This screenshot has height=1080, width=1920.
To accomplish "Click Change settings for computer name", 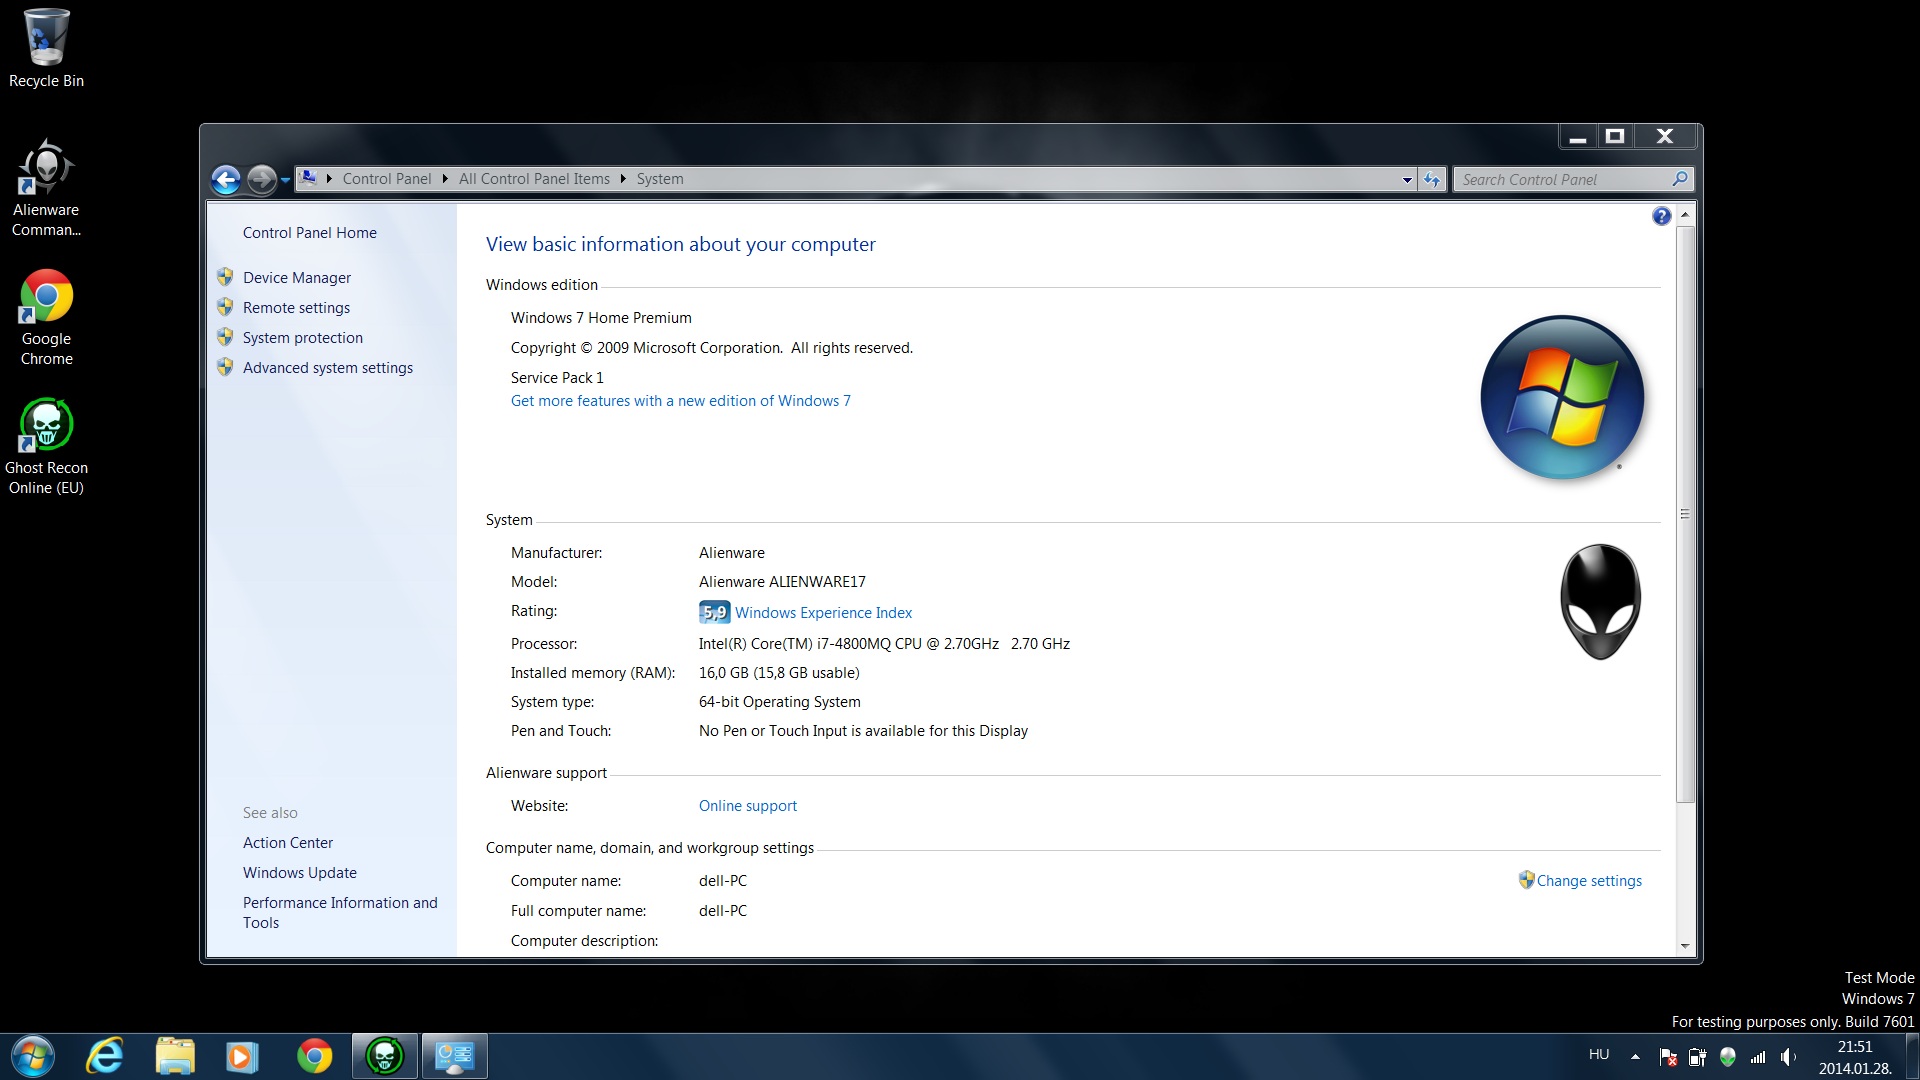I will [x=1589, y=881].
